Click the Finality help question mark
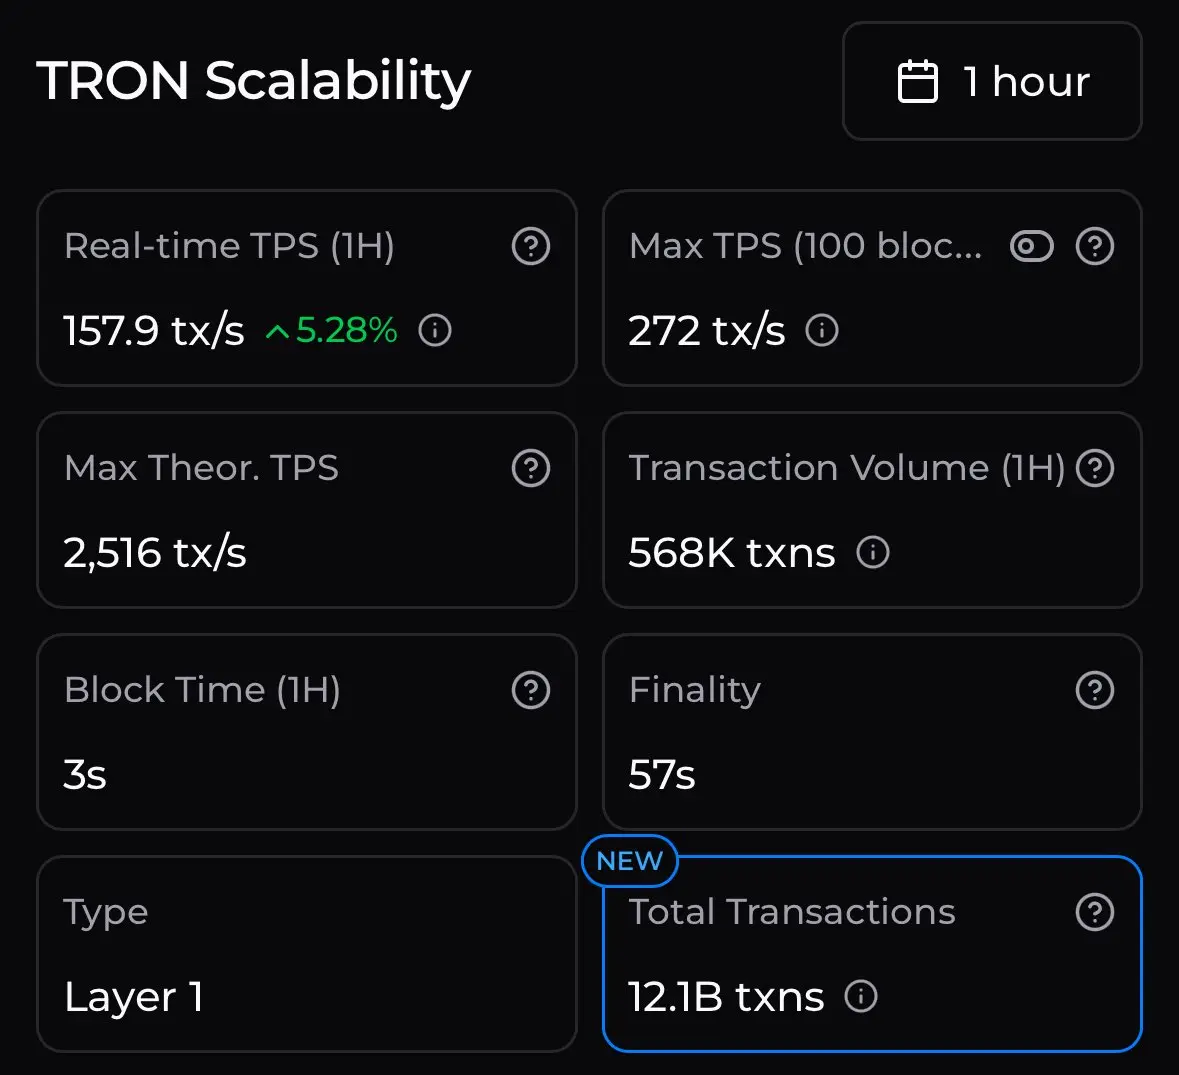 (1095, 690)
